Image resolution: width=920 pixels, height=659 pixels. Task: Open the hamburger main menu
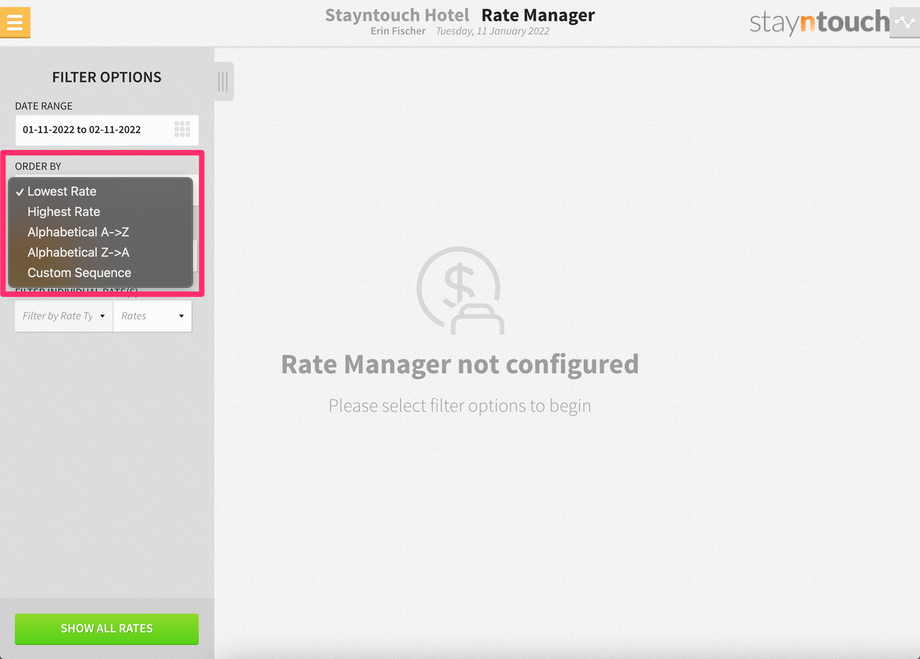pyautogui.click(x=15, y=22)
